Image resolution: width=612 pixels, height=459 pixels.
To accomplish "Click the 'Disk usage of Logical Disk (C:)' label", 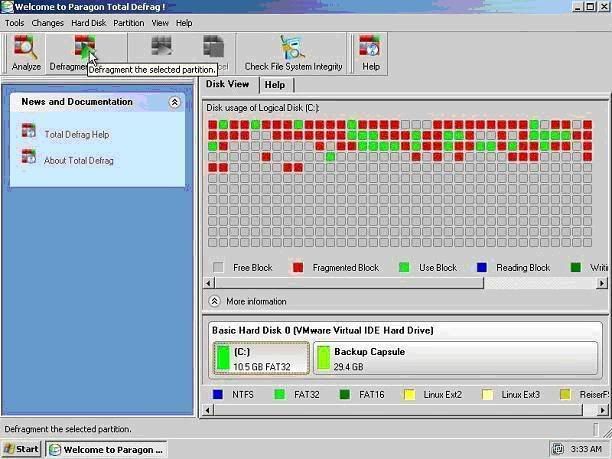I will pos(263,108).
